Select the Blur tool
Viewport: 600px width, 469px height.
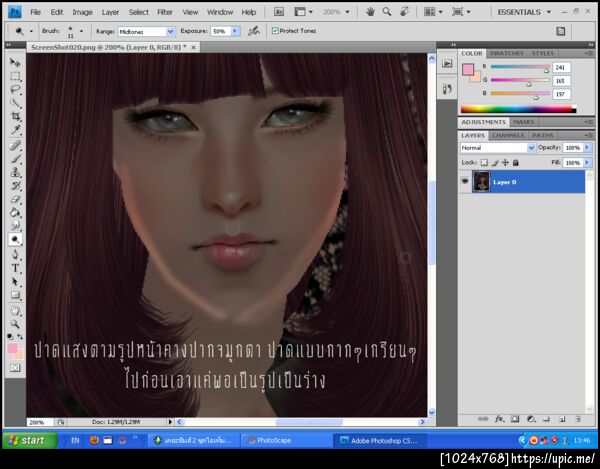[x=15, y=226]
